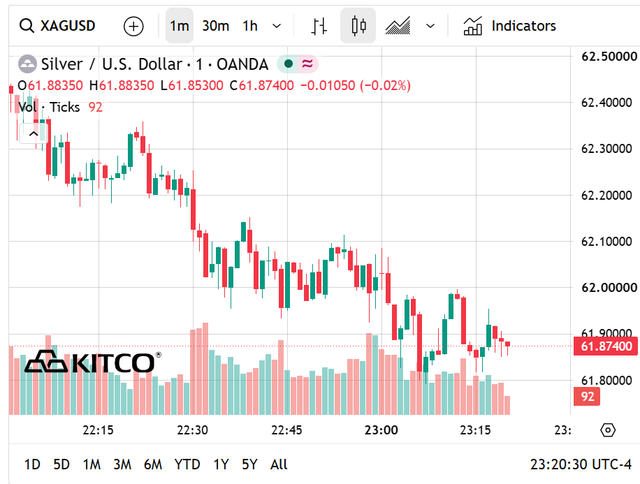This screenshot has width=640, height=484.
Task: Set range to 5Y
Action: pyautogui.click(x=249, y=464)
